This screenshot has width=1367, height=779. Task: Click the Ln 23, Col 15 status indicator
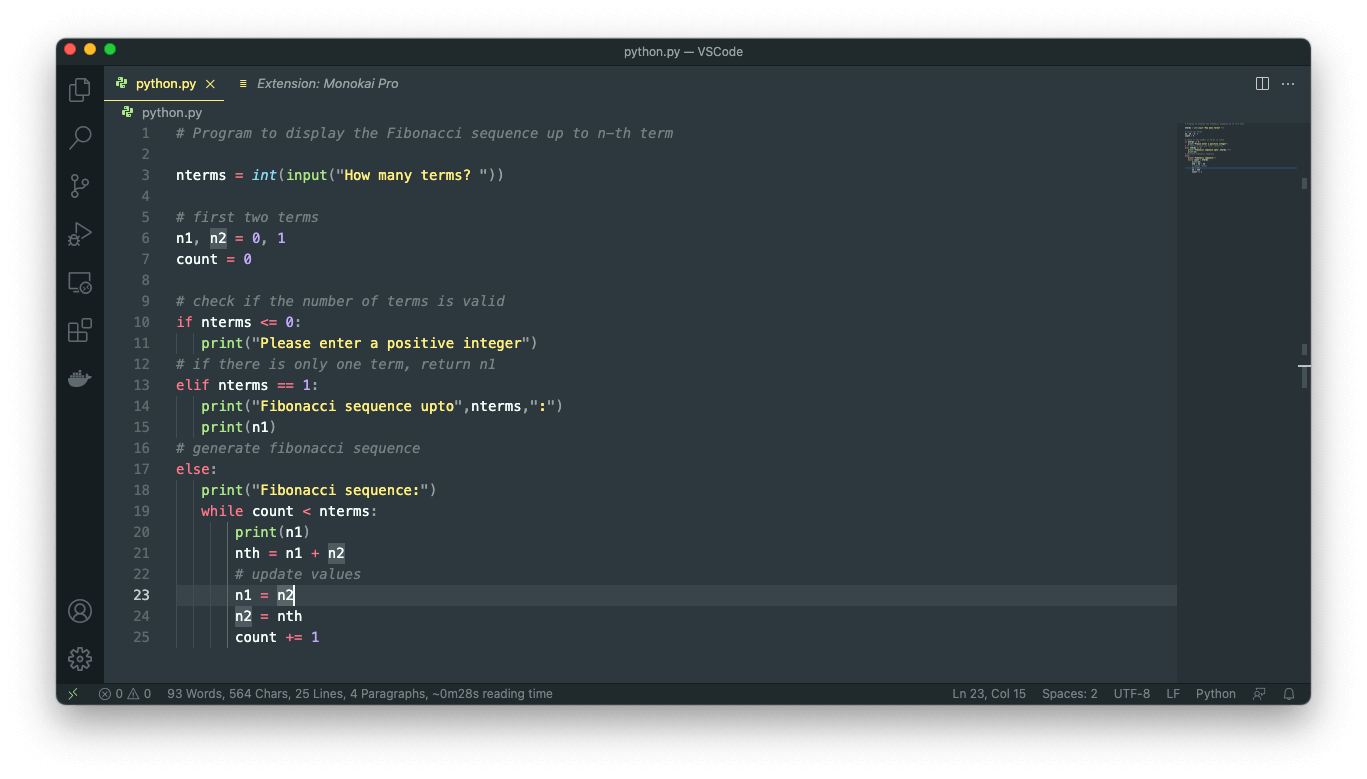point(989,693)
